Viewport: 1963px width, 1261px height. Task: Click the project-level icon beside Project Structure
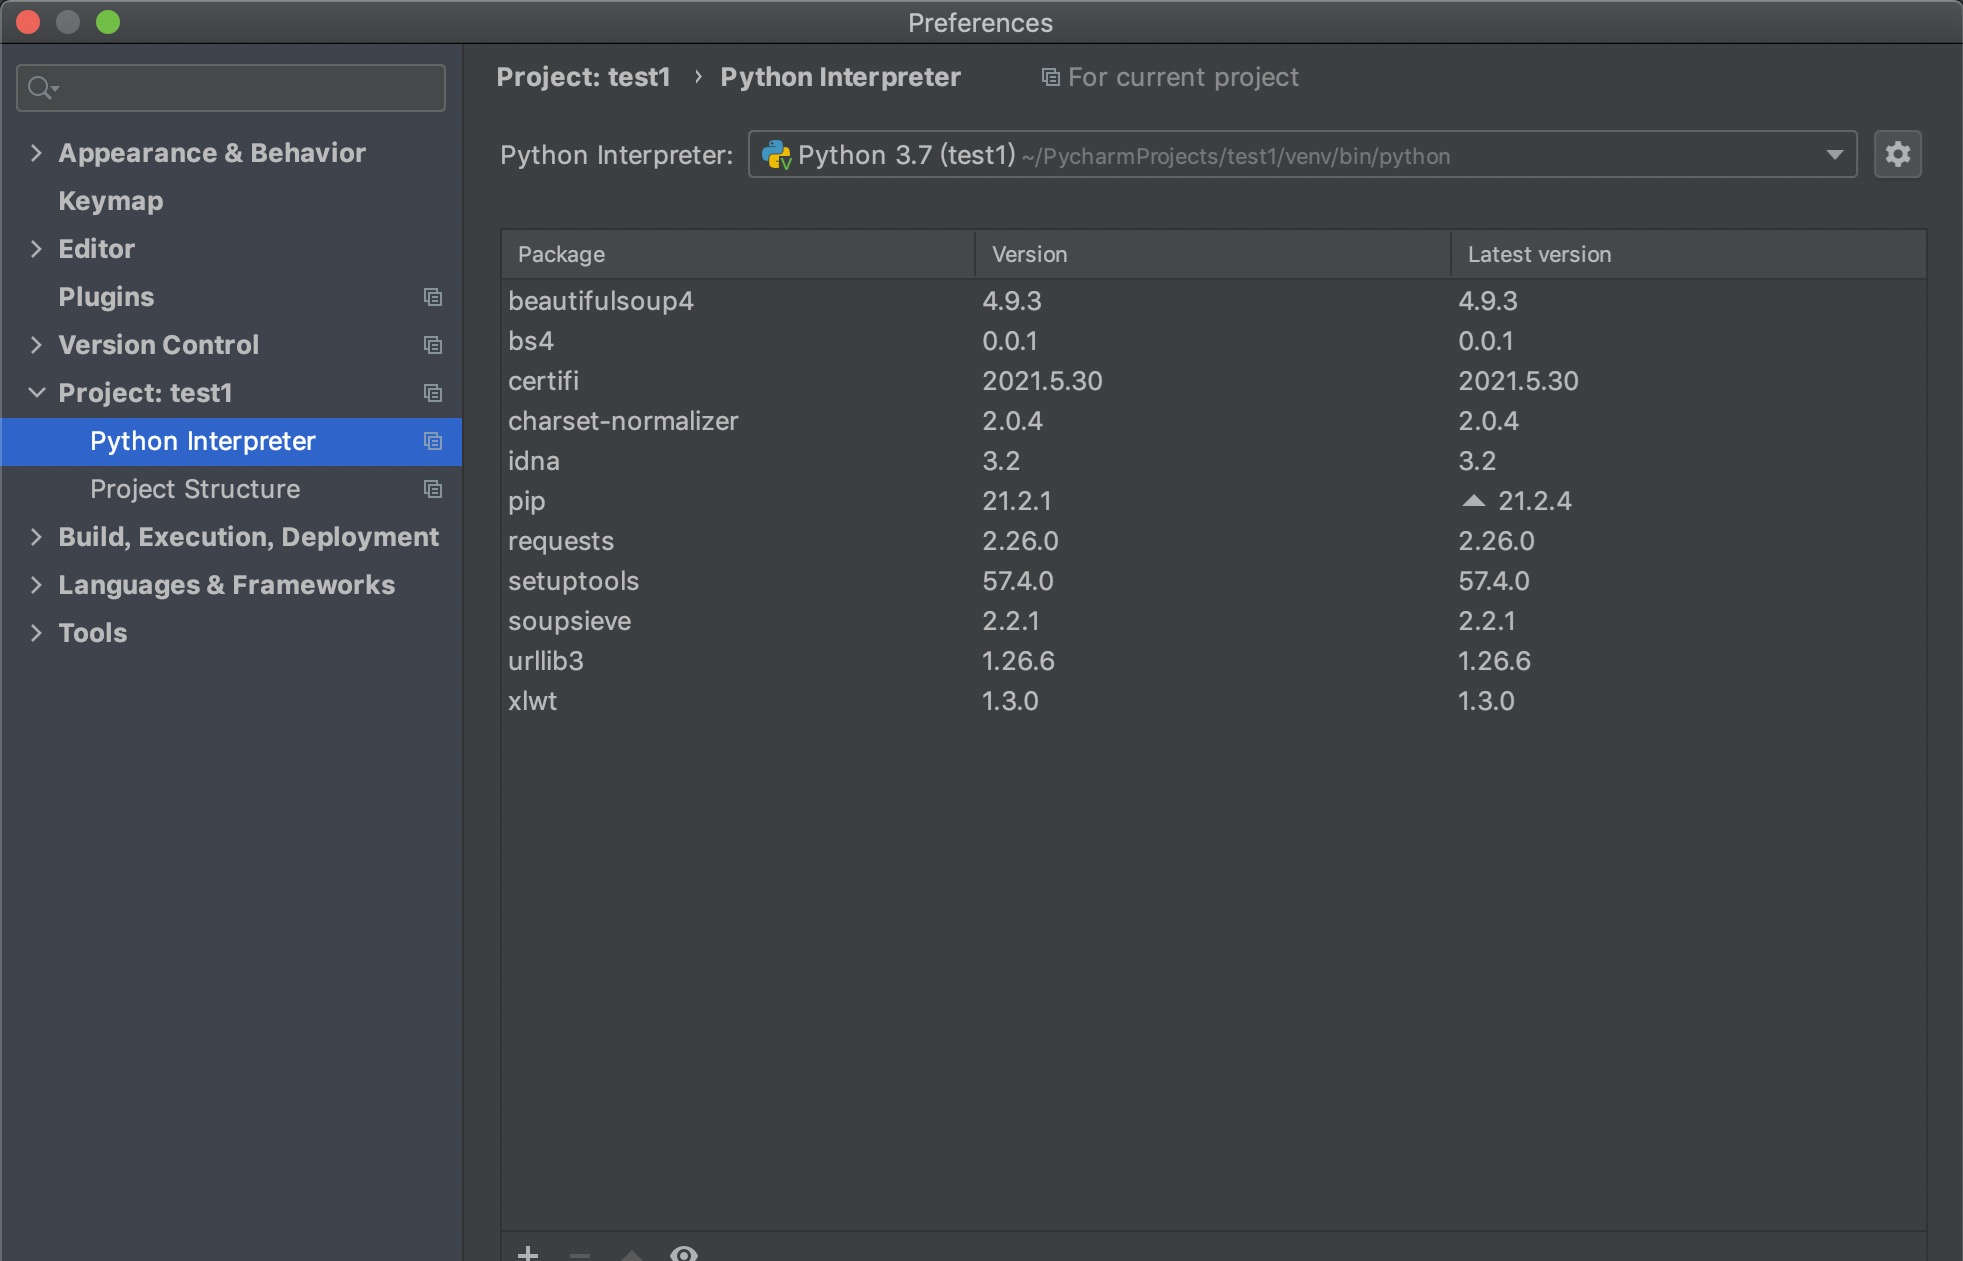(433, 489)
